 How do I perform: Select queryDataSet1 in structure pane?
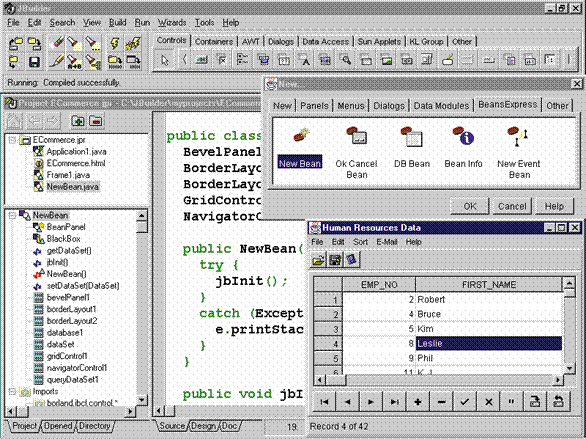pos(73,380)
